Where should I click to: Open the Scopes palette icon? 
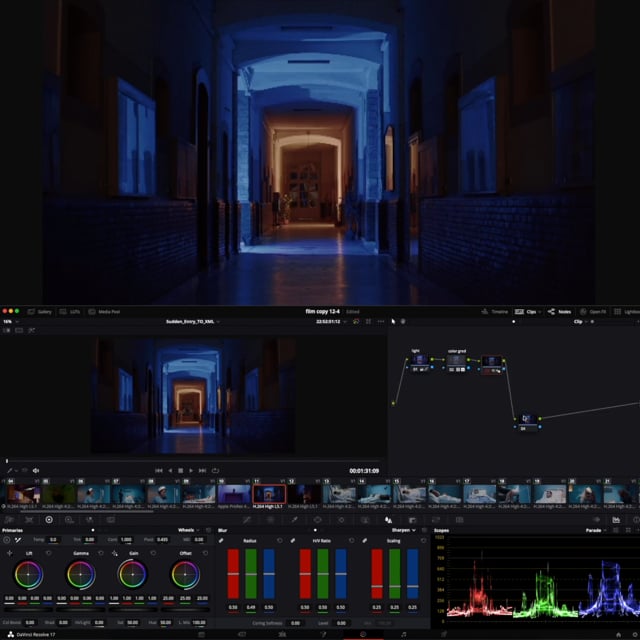tap(616, 520)
